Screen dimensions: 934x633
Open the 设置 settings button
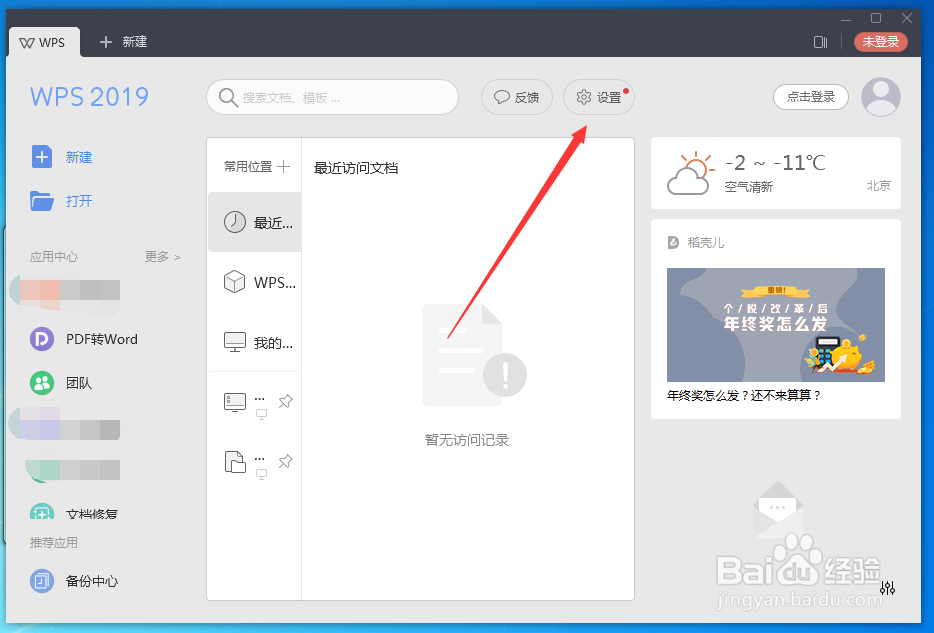point(599,97)
